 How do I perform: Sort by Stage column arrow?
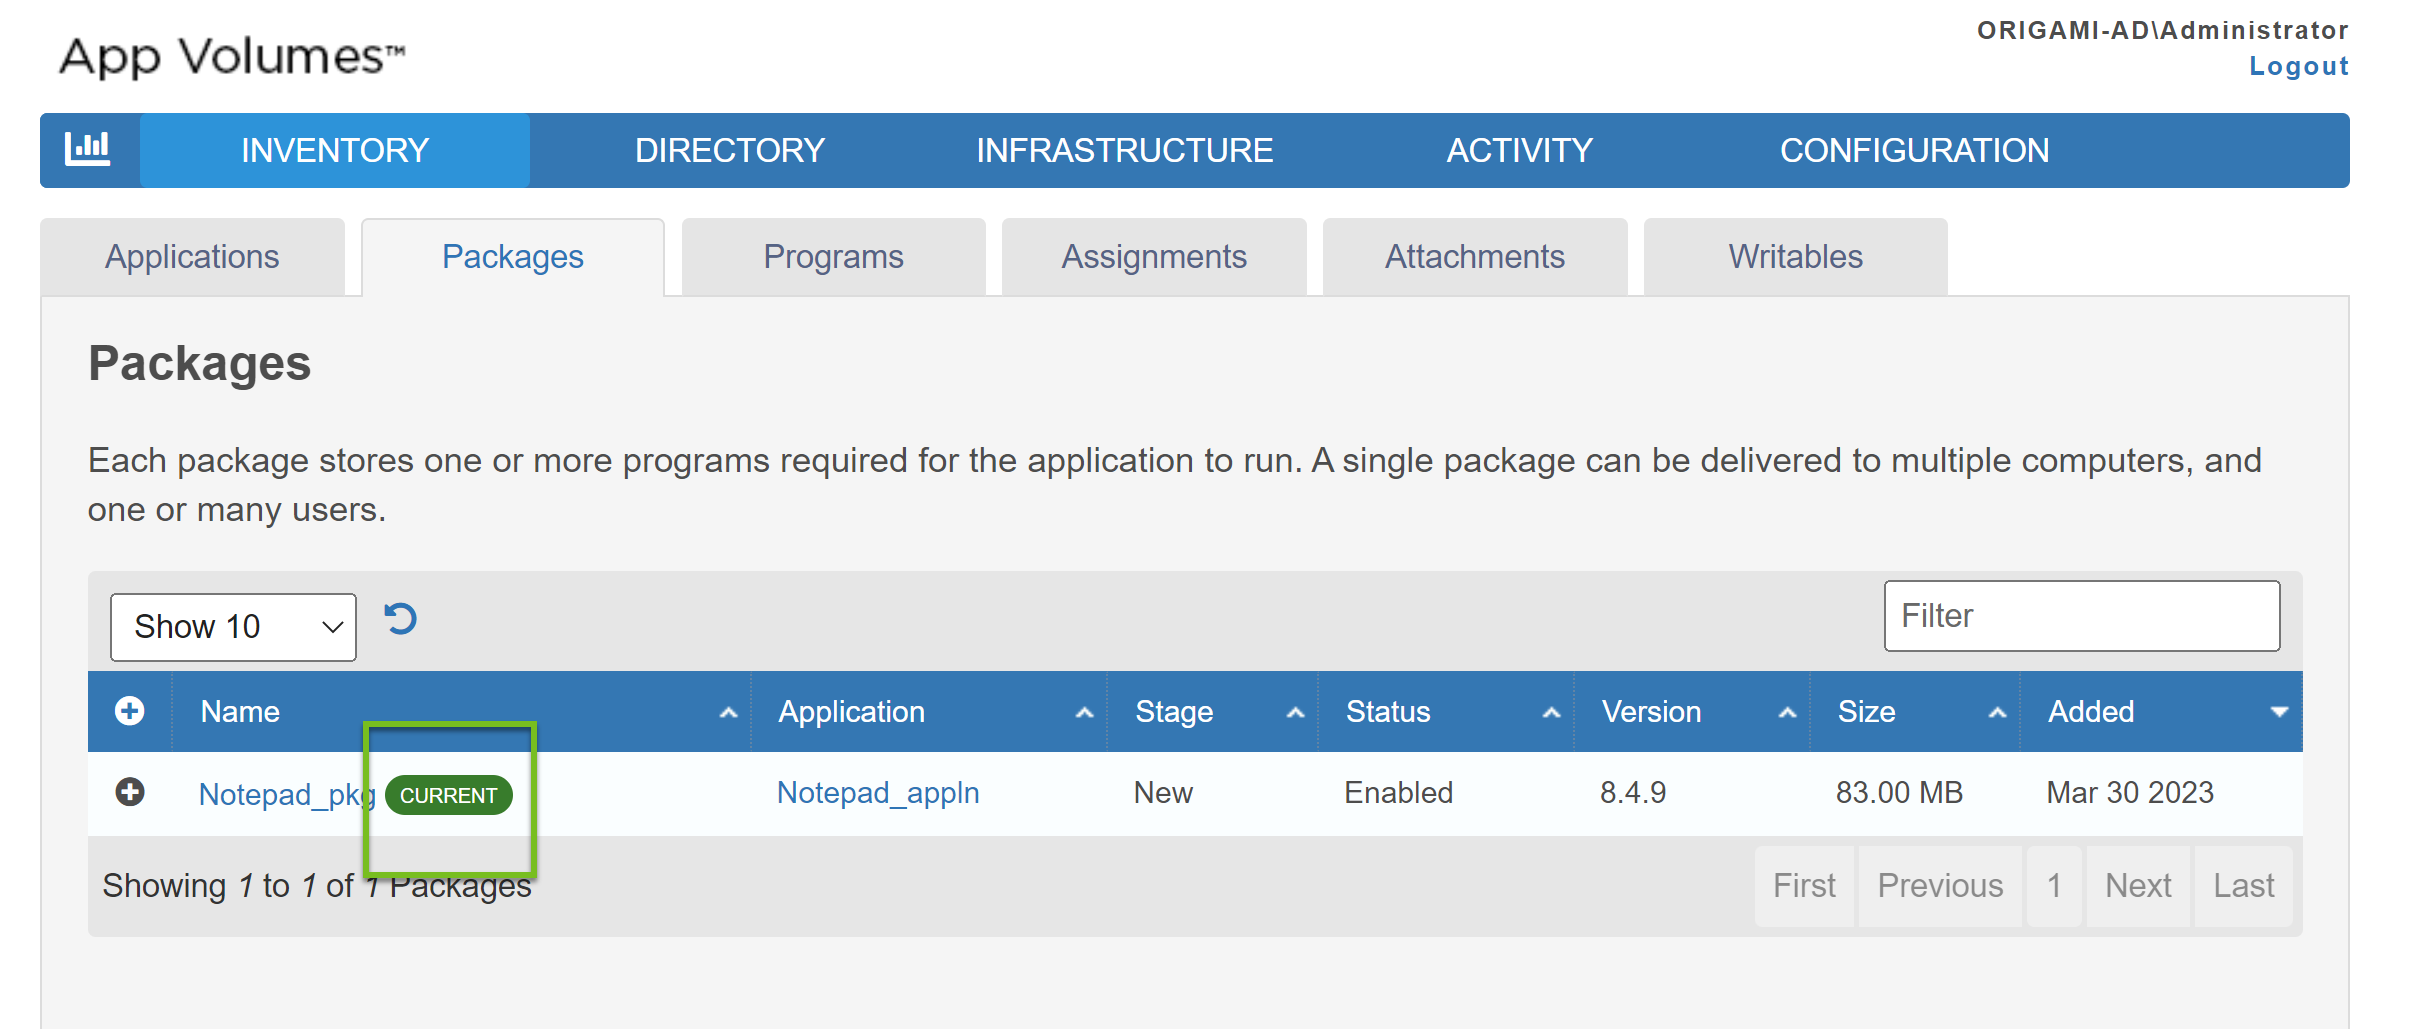(1295, 713)
